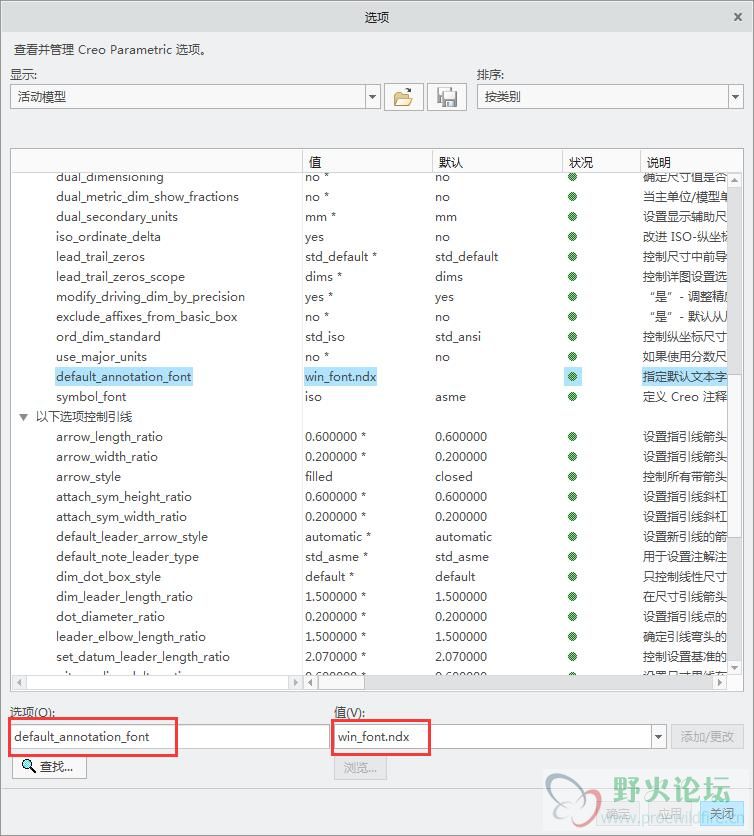The height and width of the screenshot is (836, 754).
Task: Select modify_driving_dim_by_precision option
Action: [150, 296]
